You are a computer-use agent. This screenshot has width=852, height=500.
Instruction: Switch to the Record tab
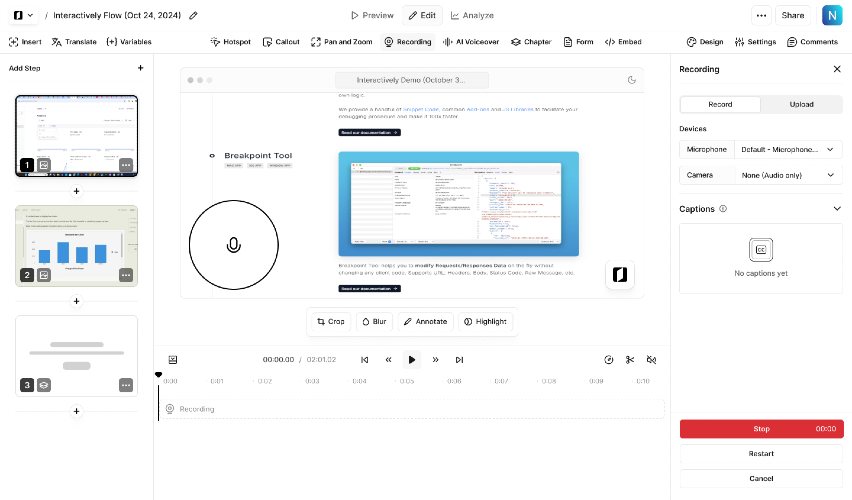[720, 104]
